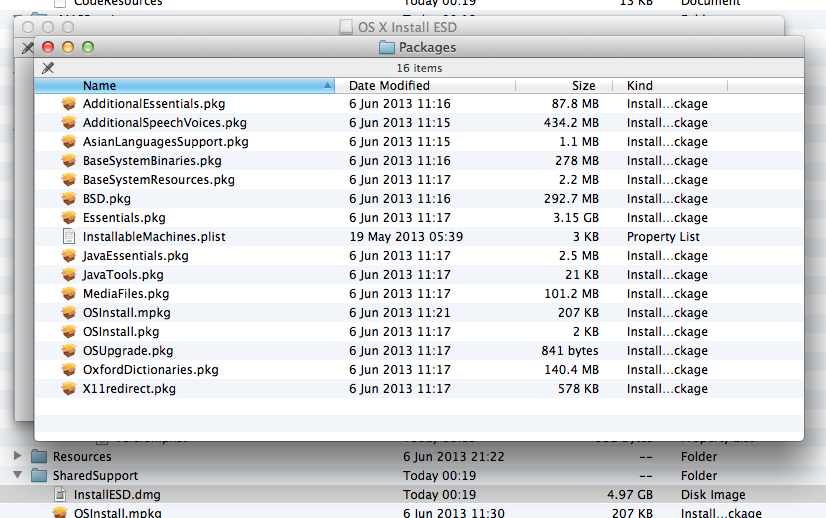Click the Property List kind cell
The image size is (826, 518).
click(663, 237)
